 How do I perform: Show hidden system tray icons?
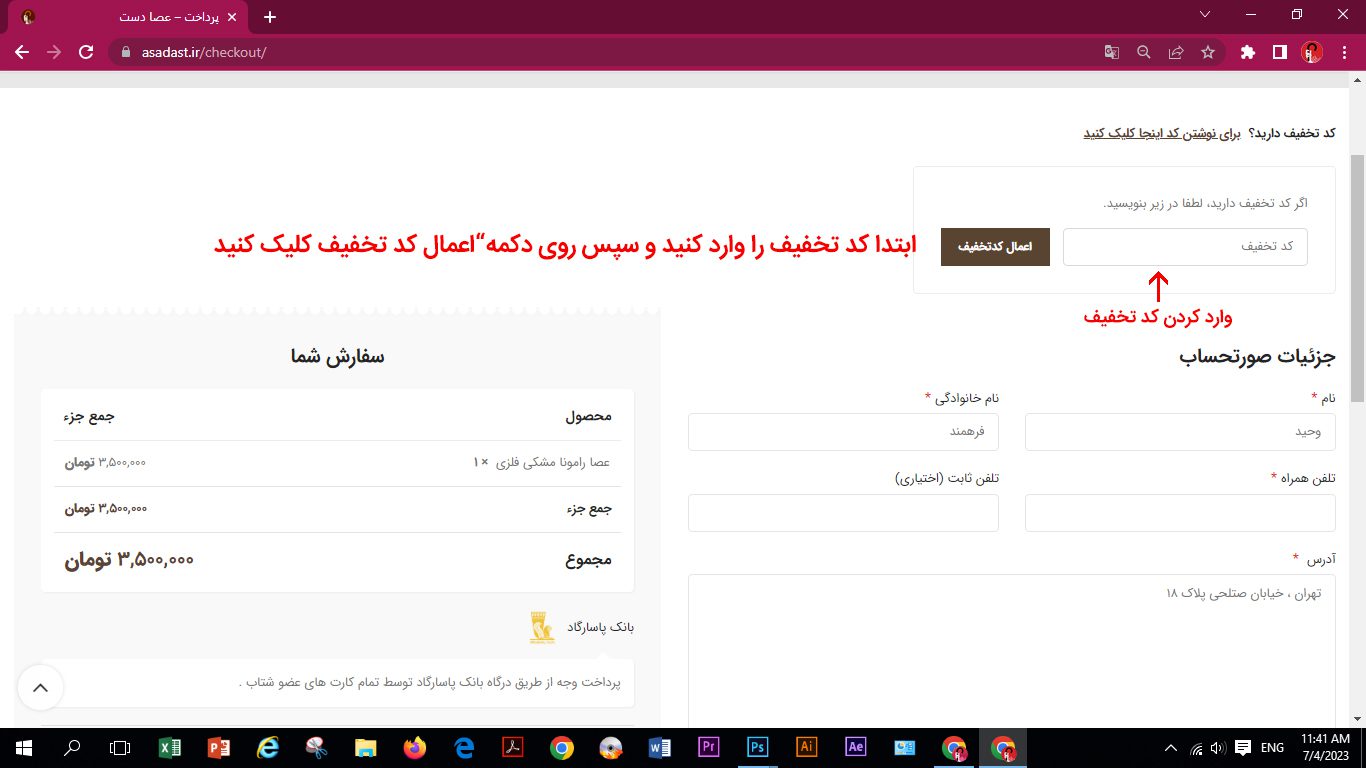pos(1171,748)
